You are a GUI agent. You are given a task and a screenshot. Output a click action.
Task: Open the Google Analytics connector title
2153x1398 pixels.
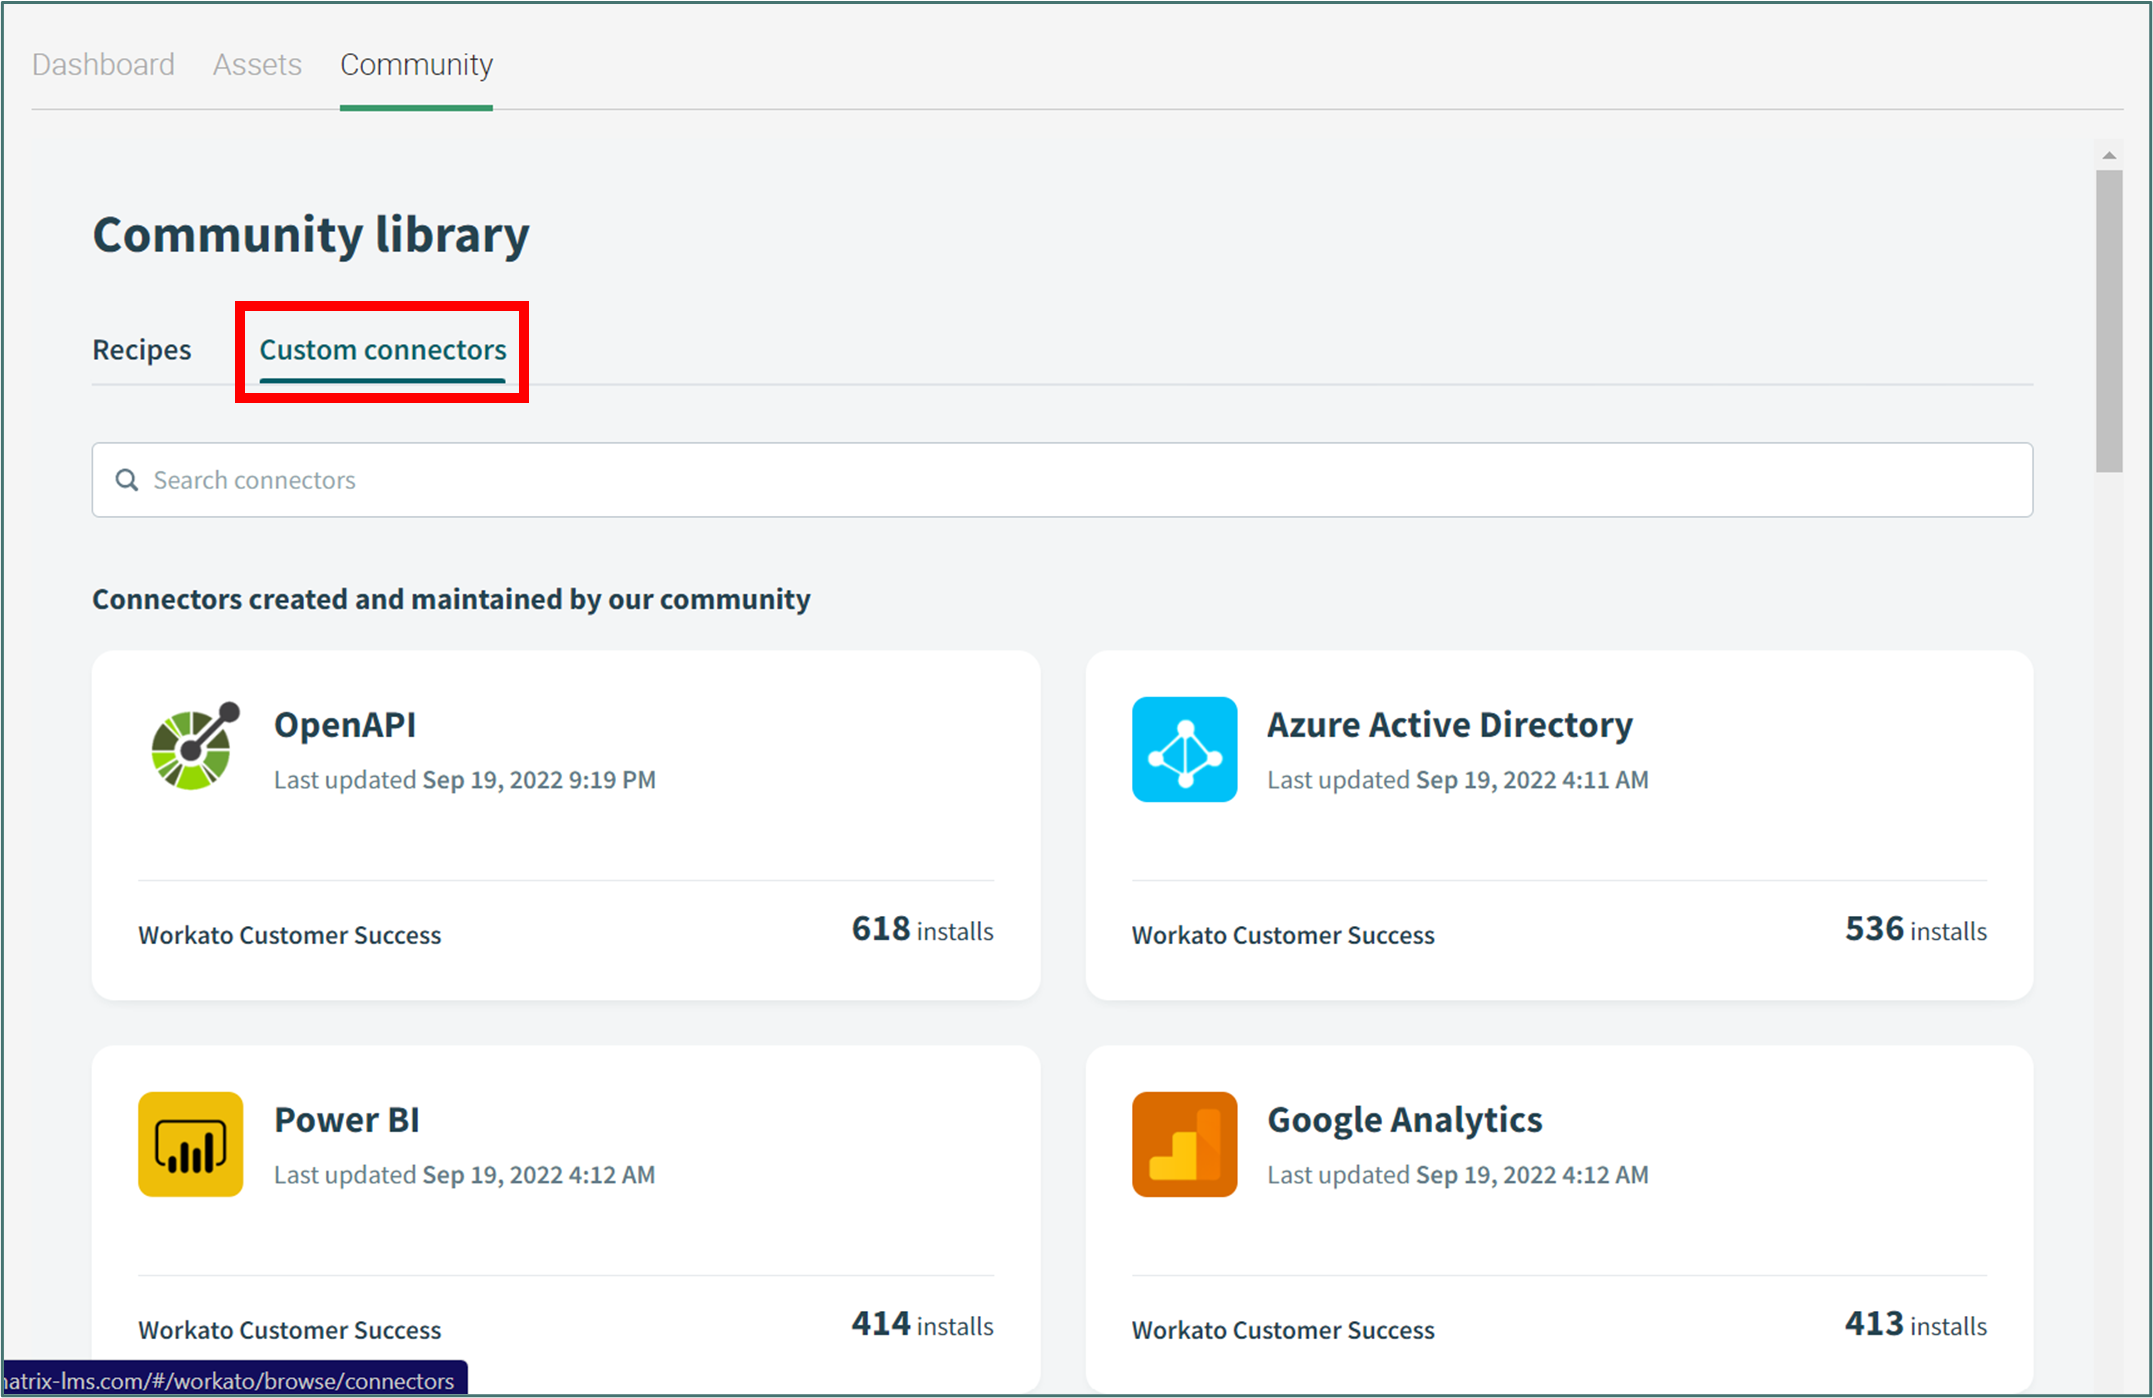coord(1404,1120)
